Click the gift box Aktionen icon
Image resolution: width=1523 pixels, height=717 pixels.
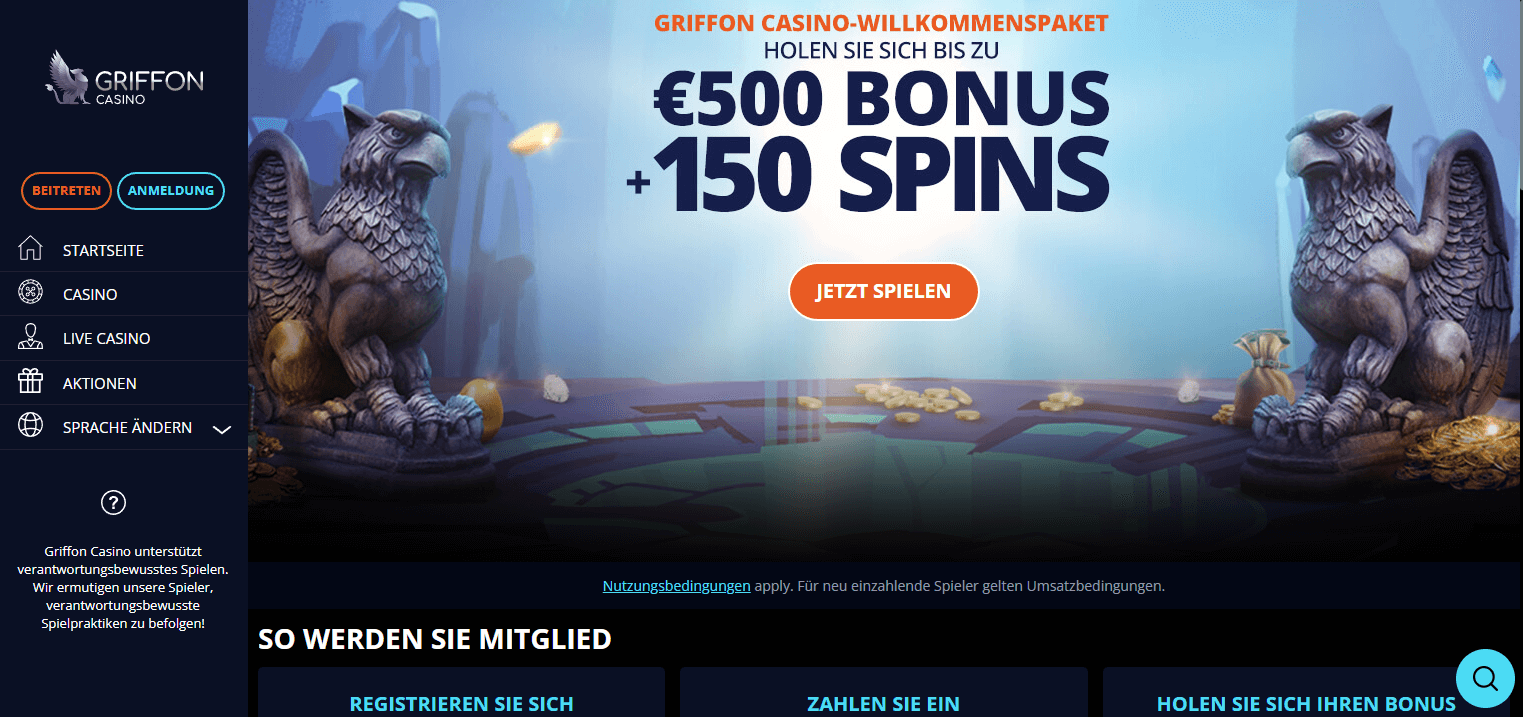coord(31,382)
